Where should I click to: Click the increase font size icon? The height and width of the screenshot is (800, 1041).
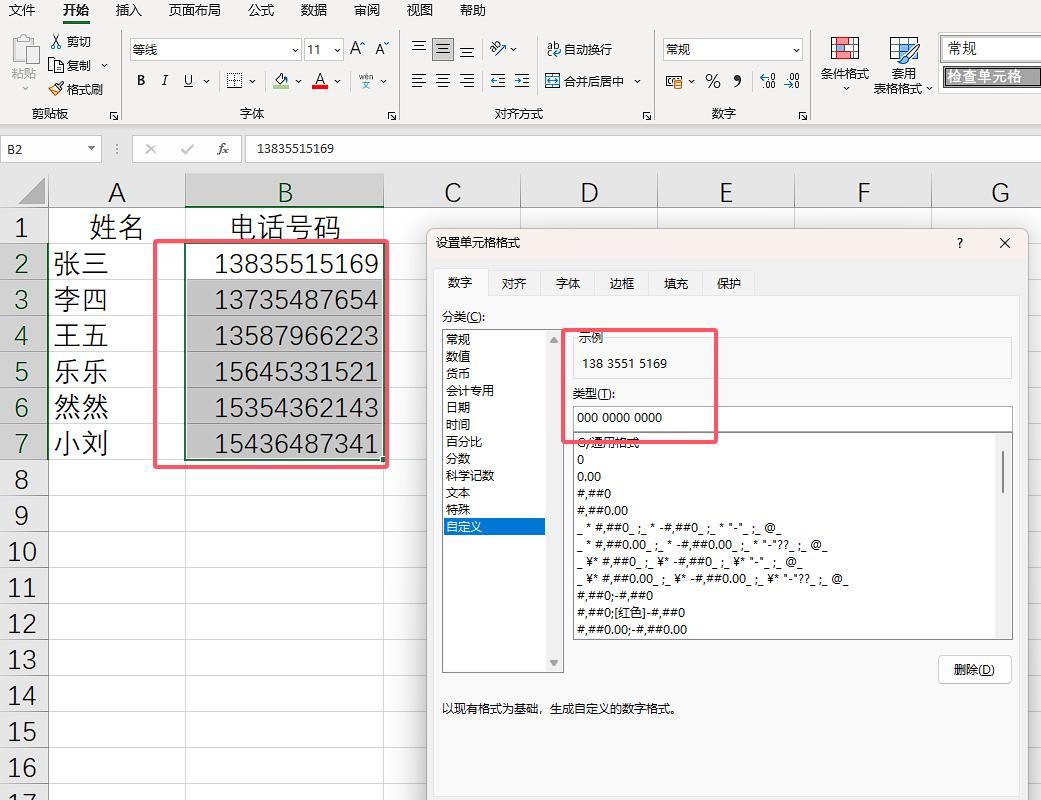(357, 48)
